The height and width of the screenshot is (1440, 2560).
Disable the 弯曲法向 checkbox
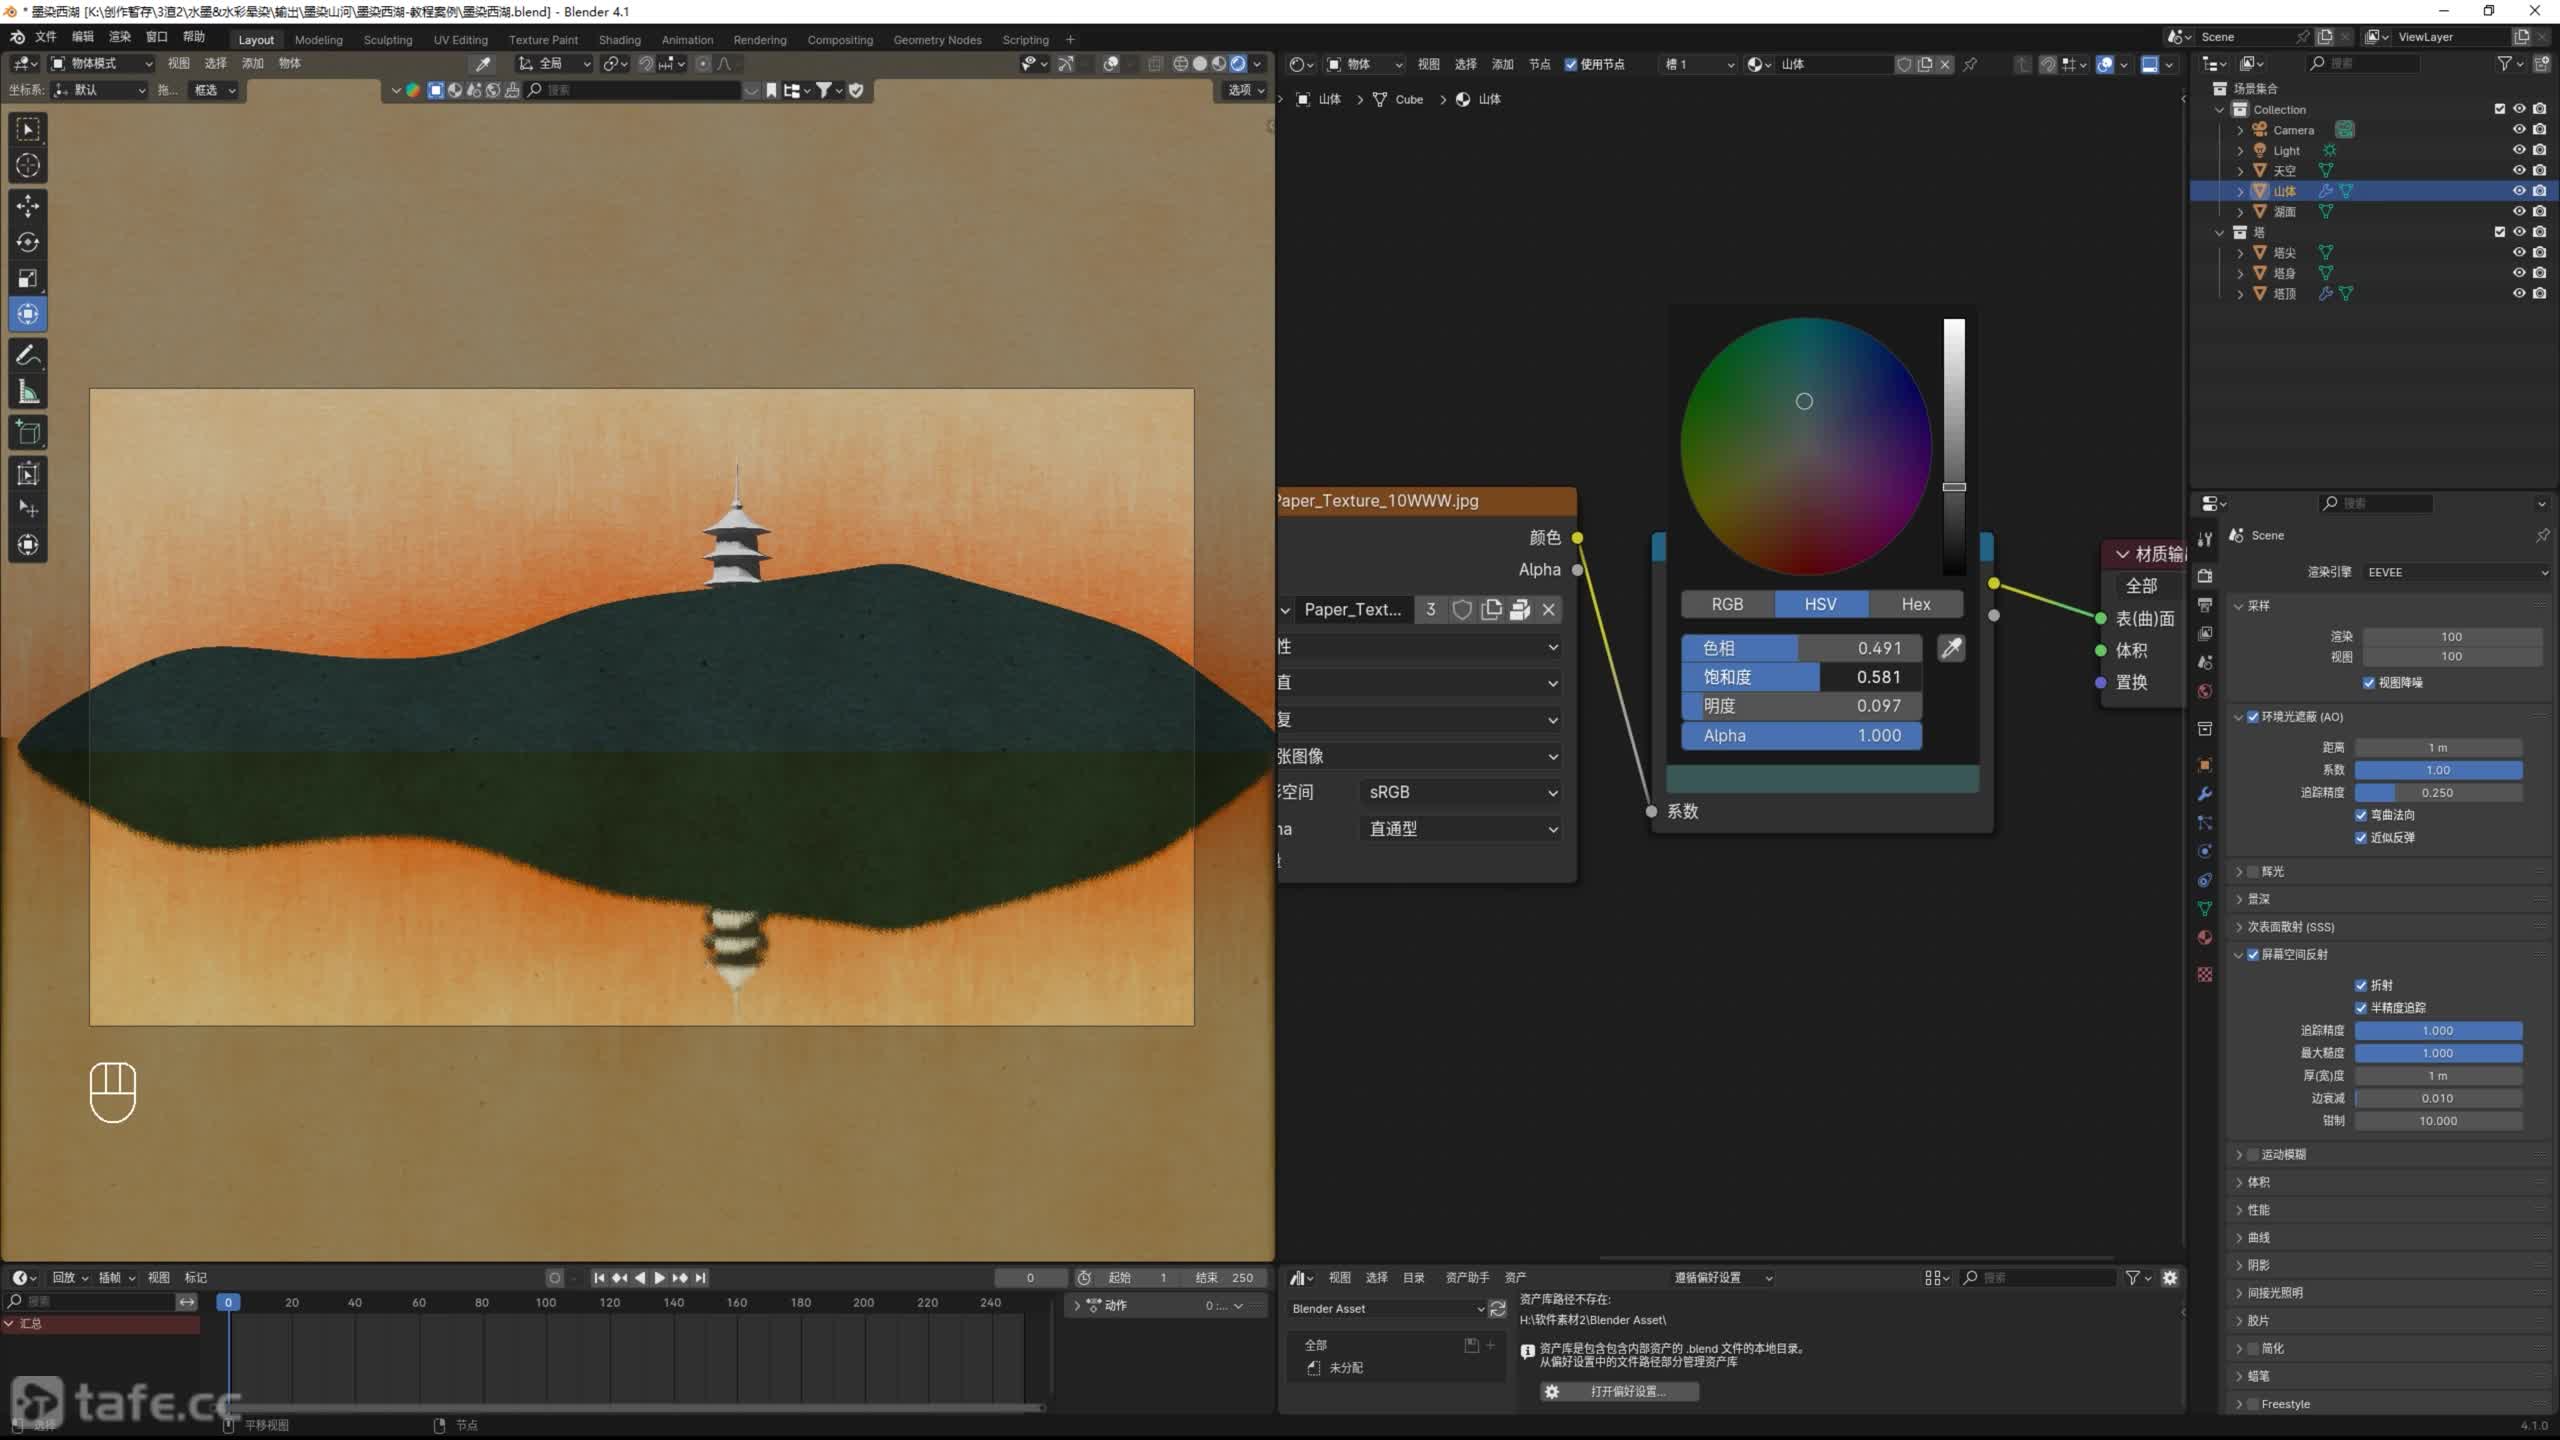pyautogui.click(x=2361, y=815)
